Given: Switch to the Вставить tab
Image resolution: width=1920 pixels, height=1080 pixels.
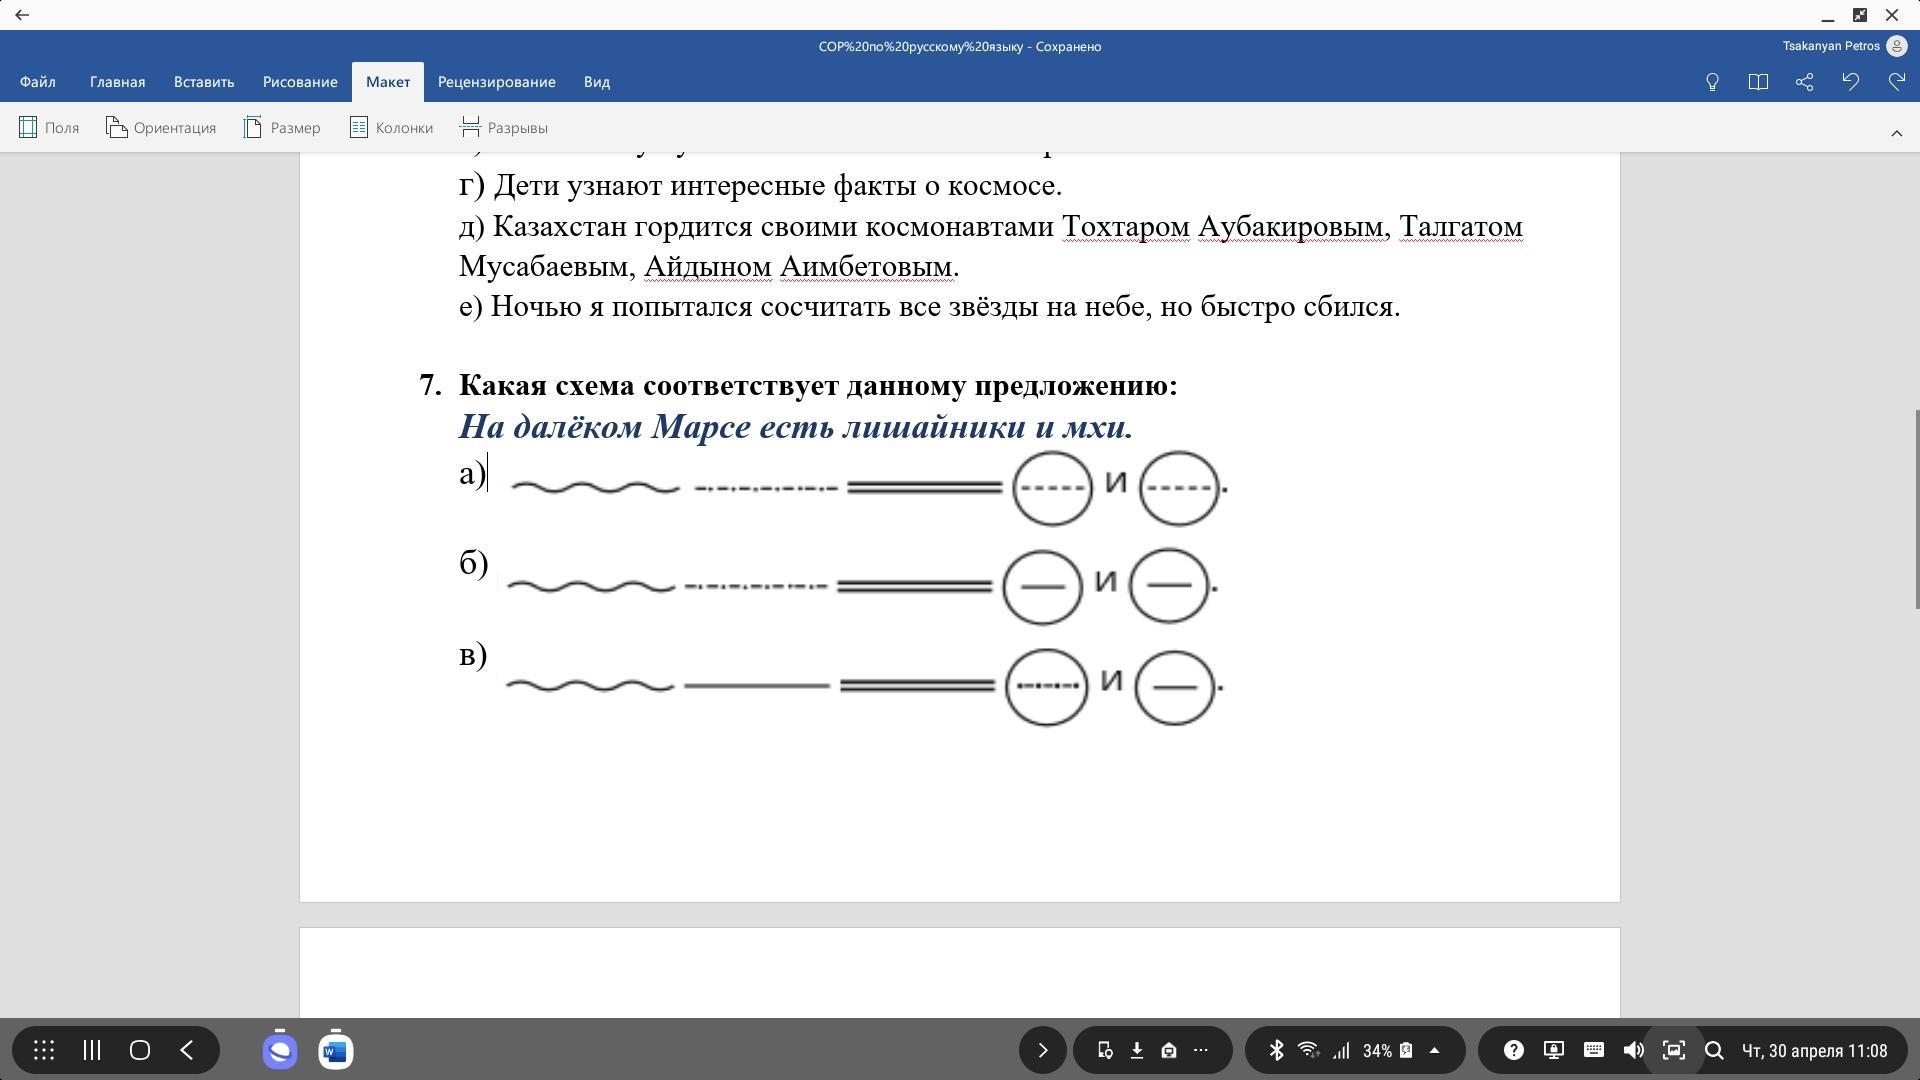Looking at the screenshot, I should pyautogui.click(x=204, y=82).
